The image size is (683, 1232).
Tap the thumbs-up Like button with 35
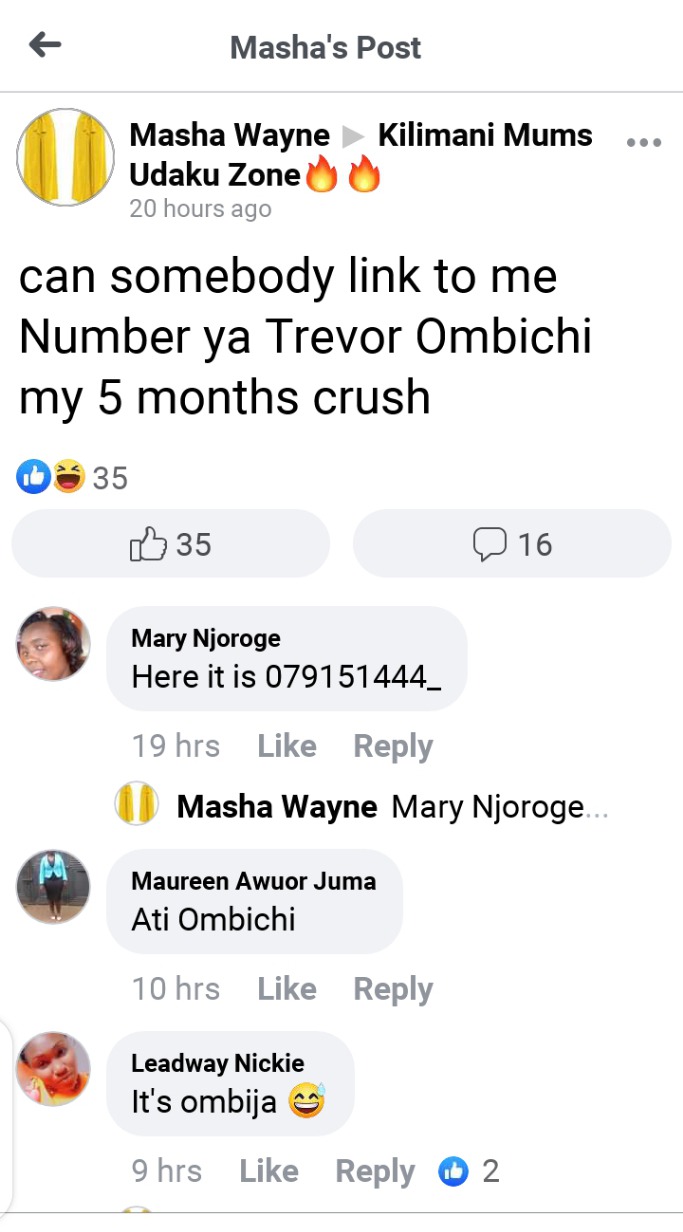coord(170,544)
